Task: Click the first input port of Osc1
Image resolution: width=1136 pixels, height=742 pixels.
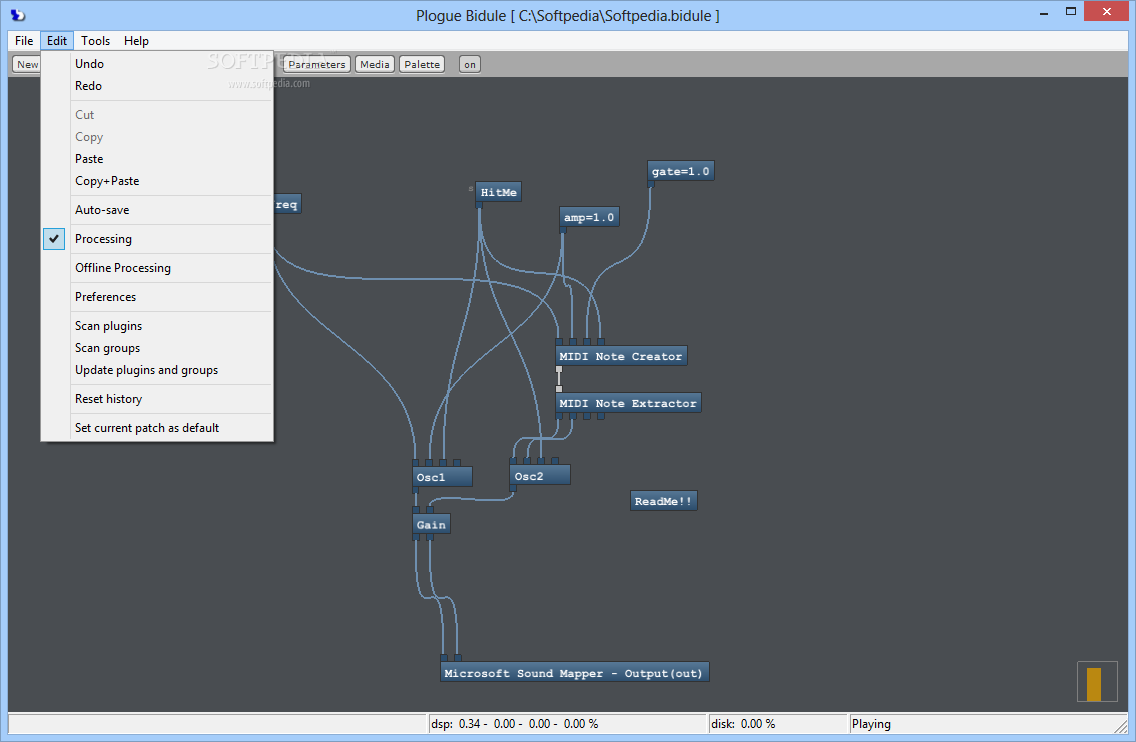Action: click(416, 463)
